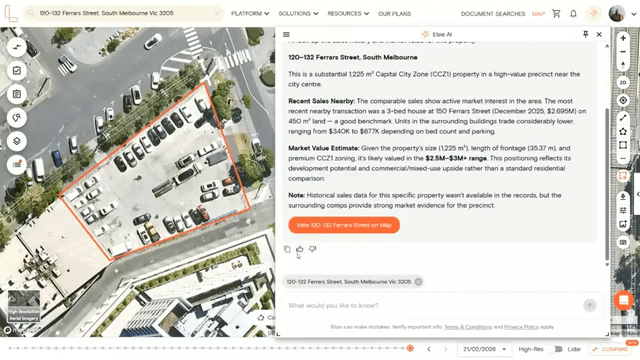The height and width of the screenshot is (360, 640).
Task: Center map on my location
Action: pos(623,100)
